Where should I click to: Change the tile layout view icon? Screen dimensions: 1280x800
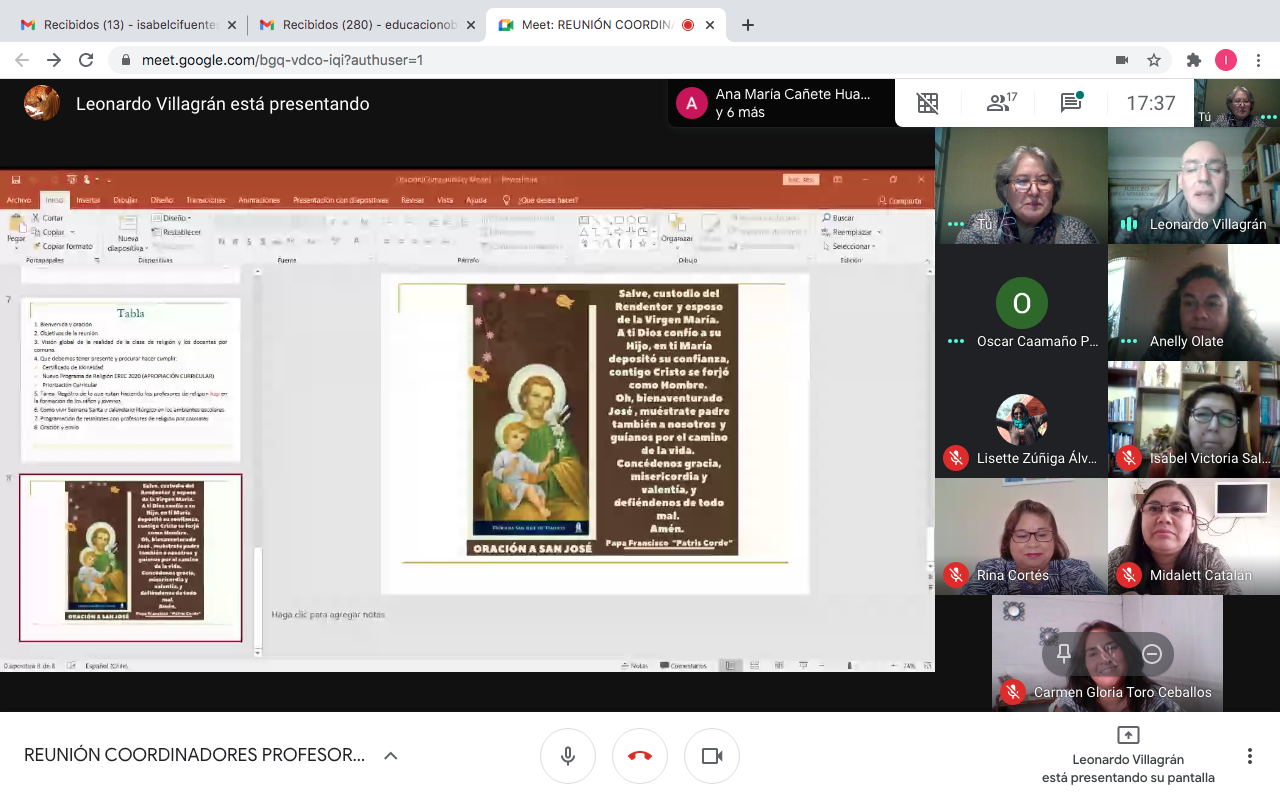tap(928, 103)
